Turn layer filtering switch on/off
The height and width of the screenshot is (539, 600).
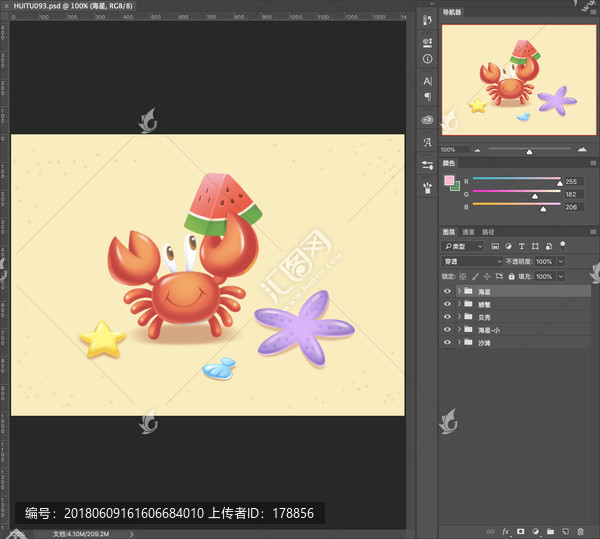[562, 245]
